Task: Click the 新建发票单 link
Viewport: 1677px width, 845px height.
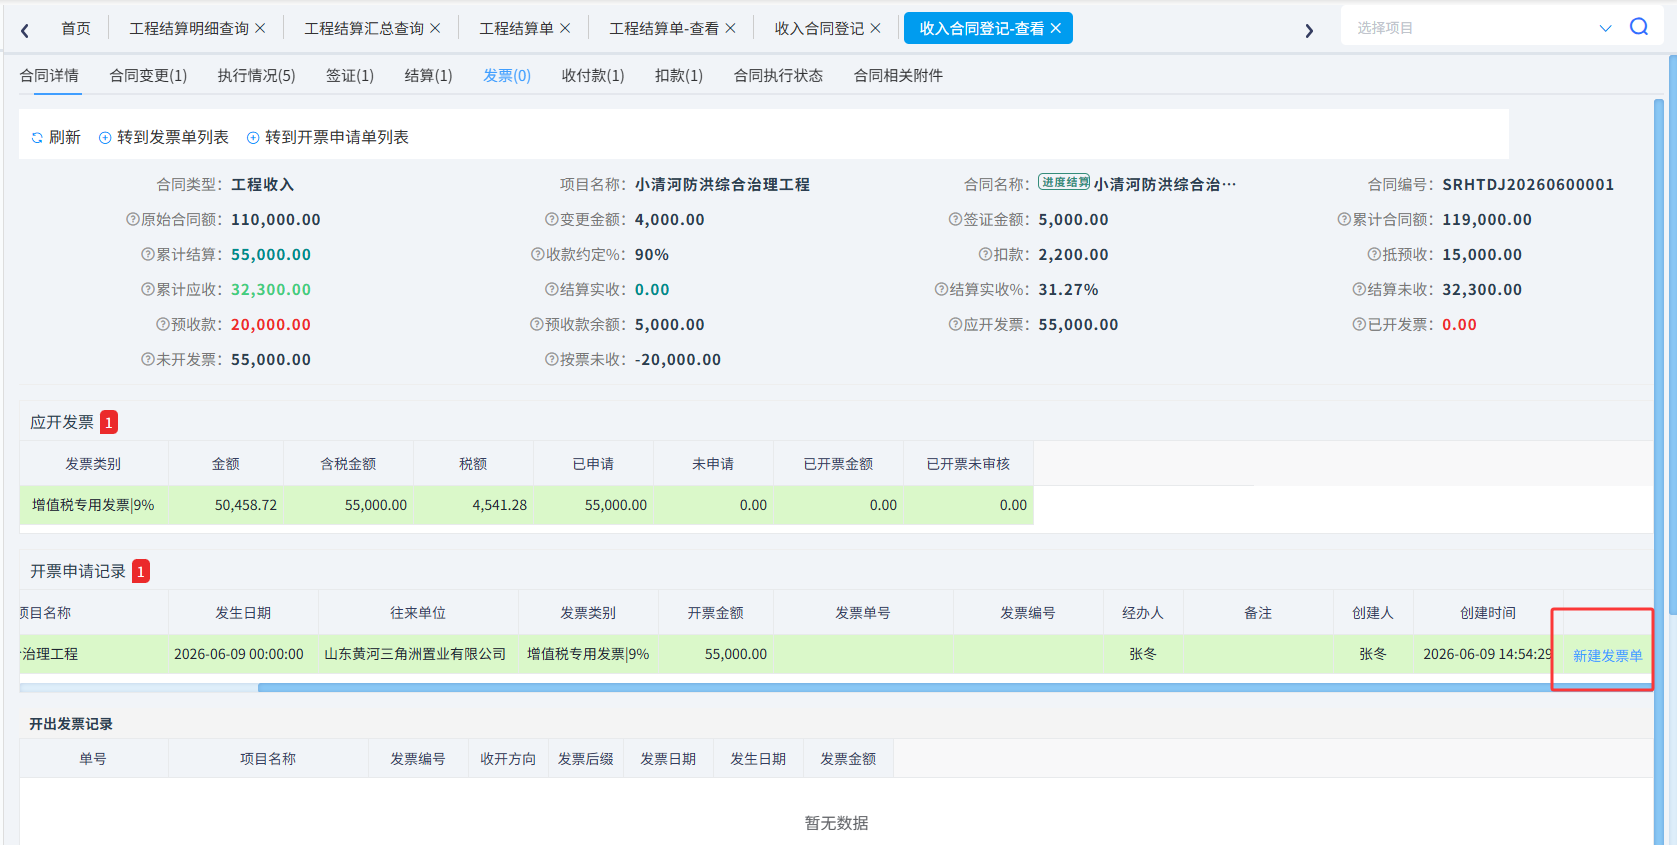Action: click(x=1607, y=656)
